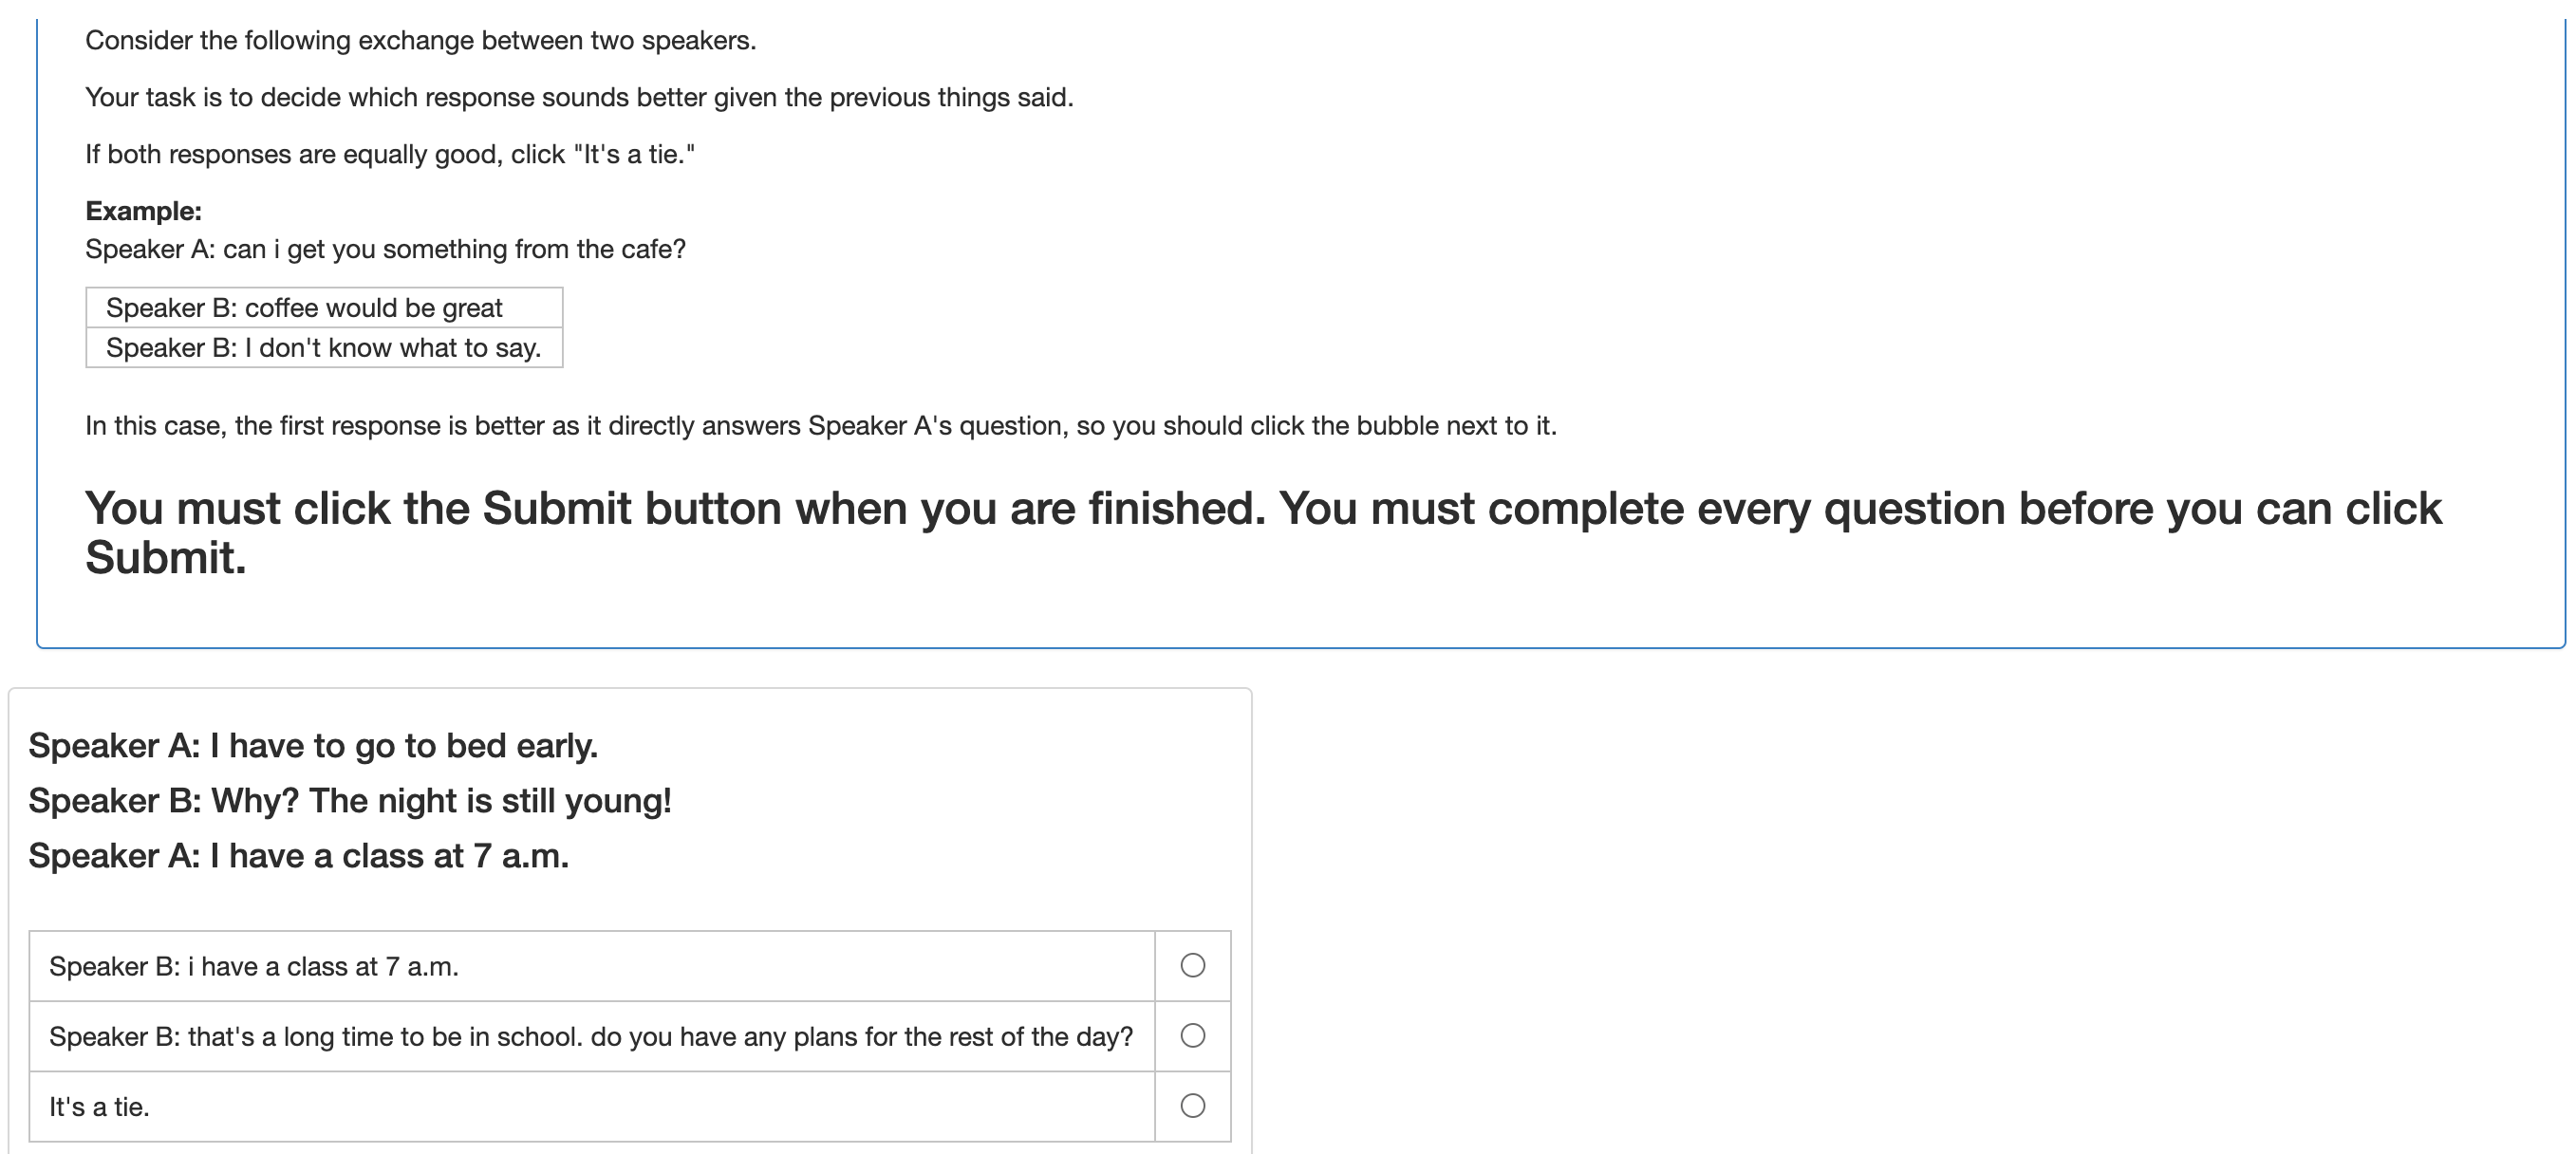
Task: Click the bold Speaker A "class at 7 a.m." line
Action: click(298, 856)
